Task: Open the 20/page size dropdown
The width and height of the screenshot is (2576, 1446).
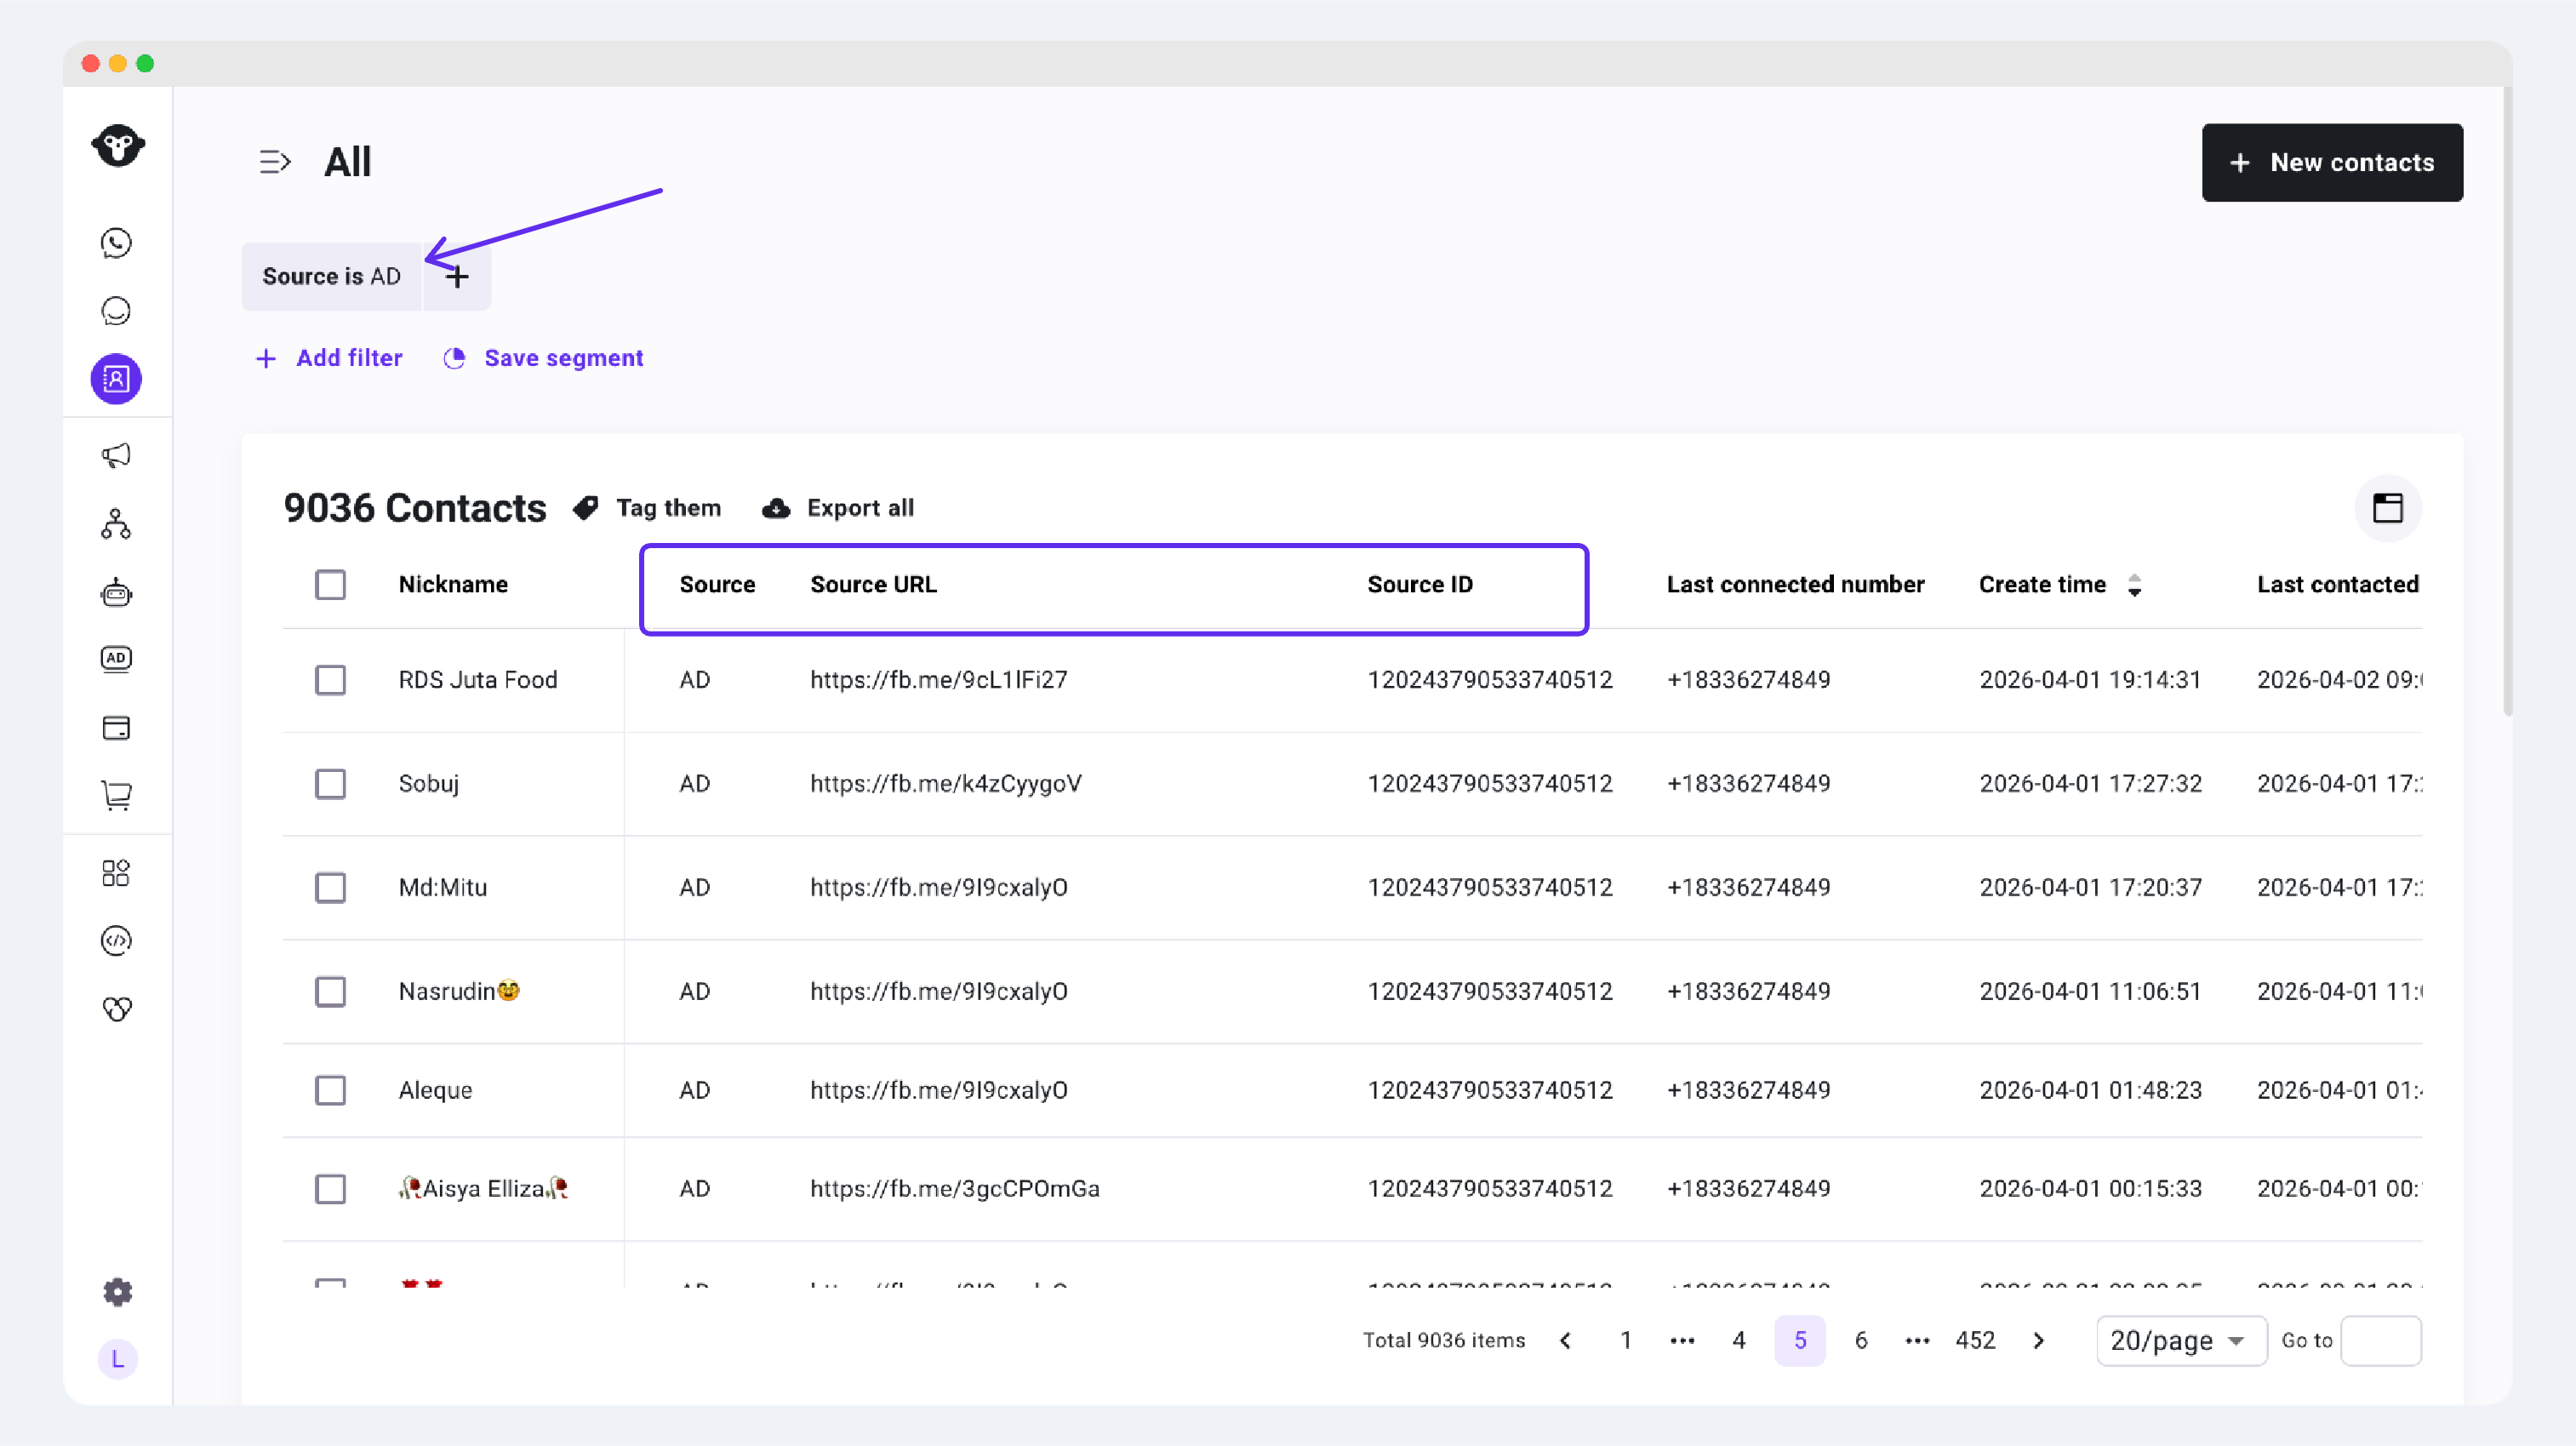Action: coord(2181,1341)
